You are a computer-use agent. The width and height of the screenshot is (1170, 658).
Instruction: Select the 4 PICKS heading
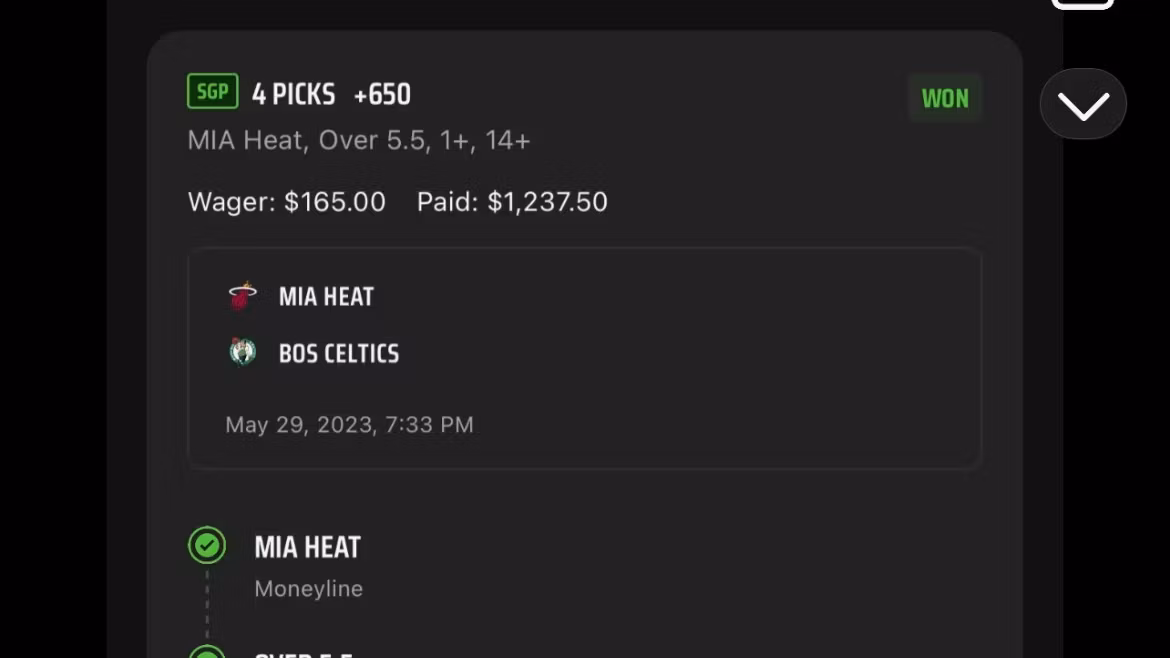293,94
